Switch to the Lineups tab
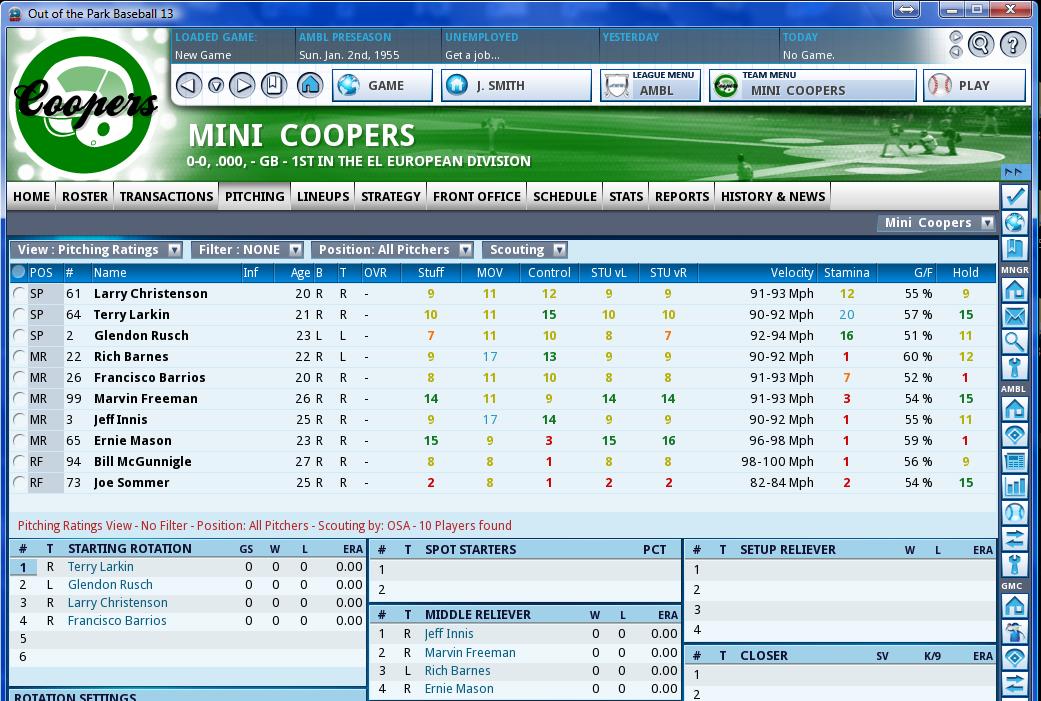This screenshot has height=701, width=1041. (323, 196)
